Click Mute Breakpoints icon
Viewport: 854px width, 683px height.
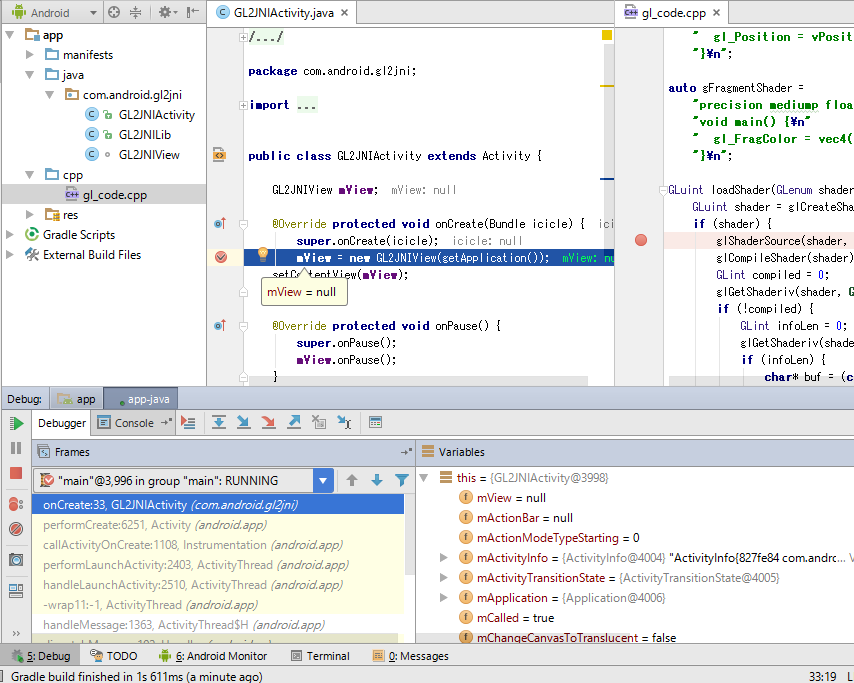tap(16, 529)
